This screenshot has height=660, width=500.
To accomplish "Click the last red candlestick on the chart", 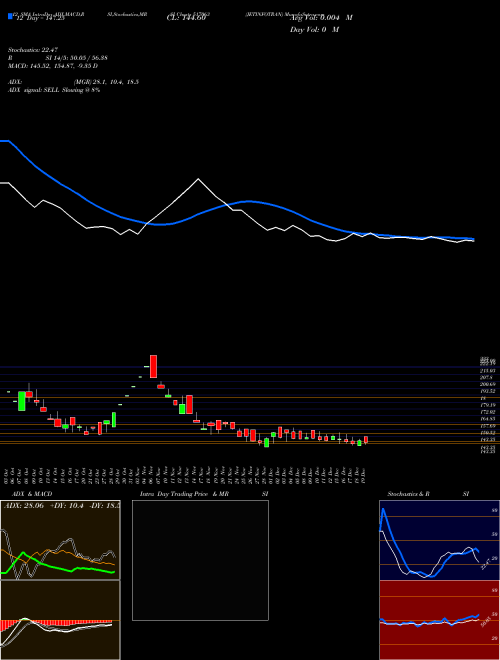I will pyautogui.click(x=366, y=440).
